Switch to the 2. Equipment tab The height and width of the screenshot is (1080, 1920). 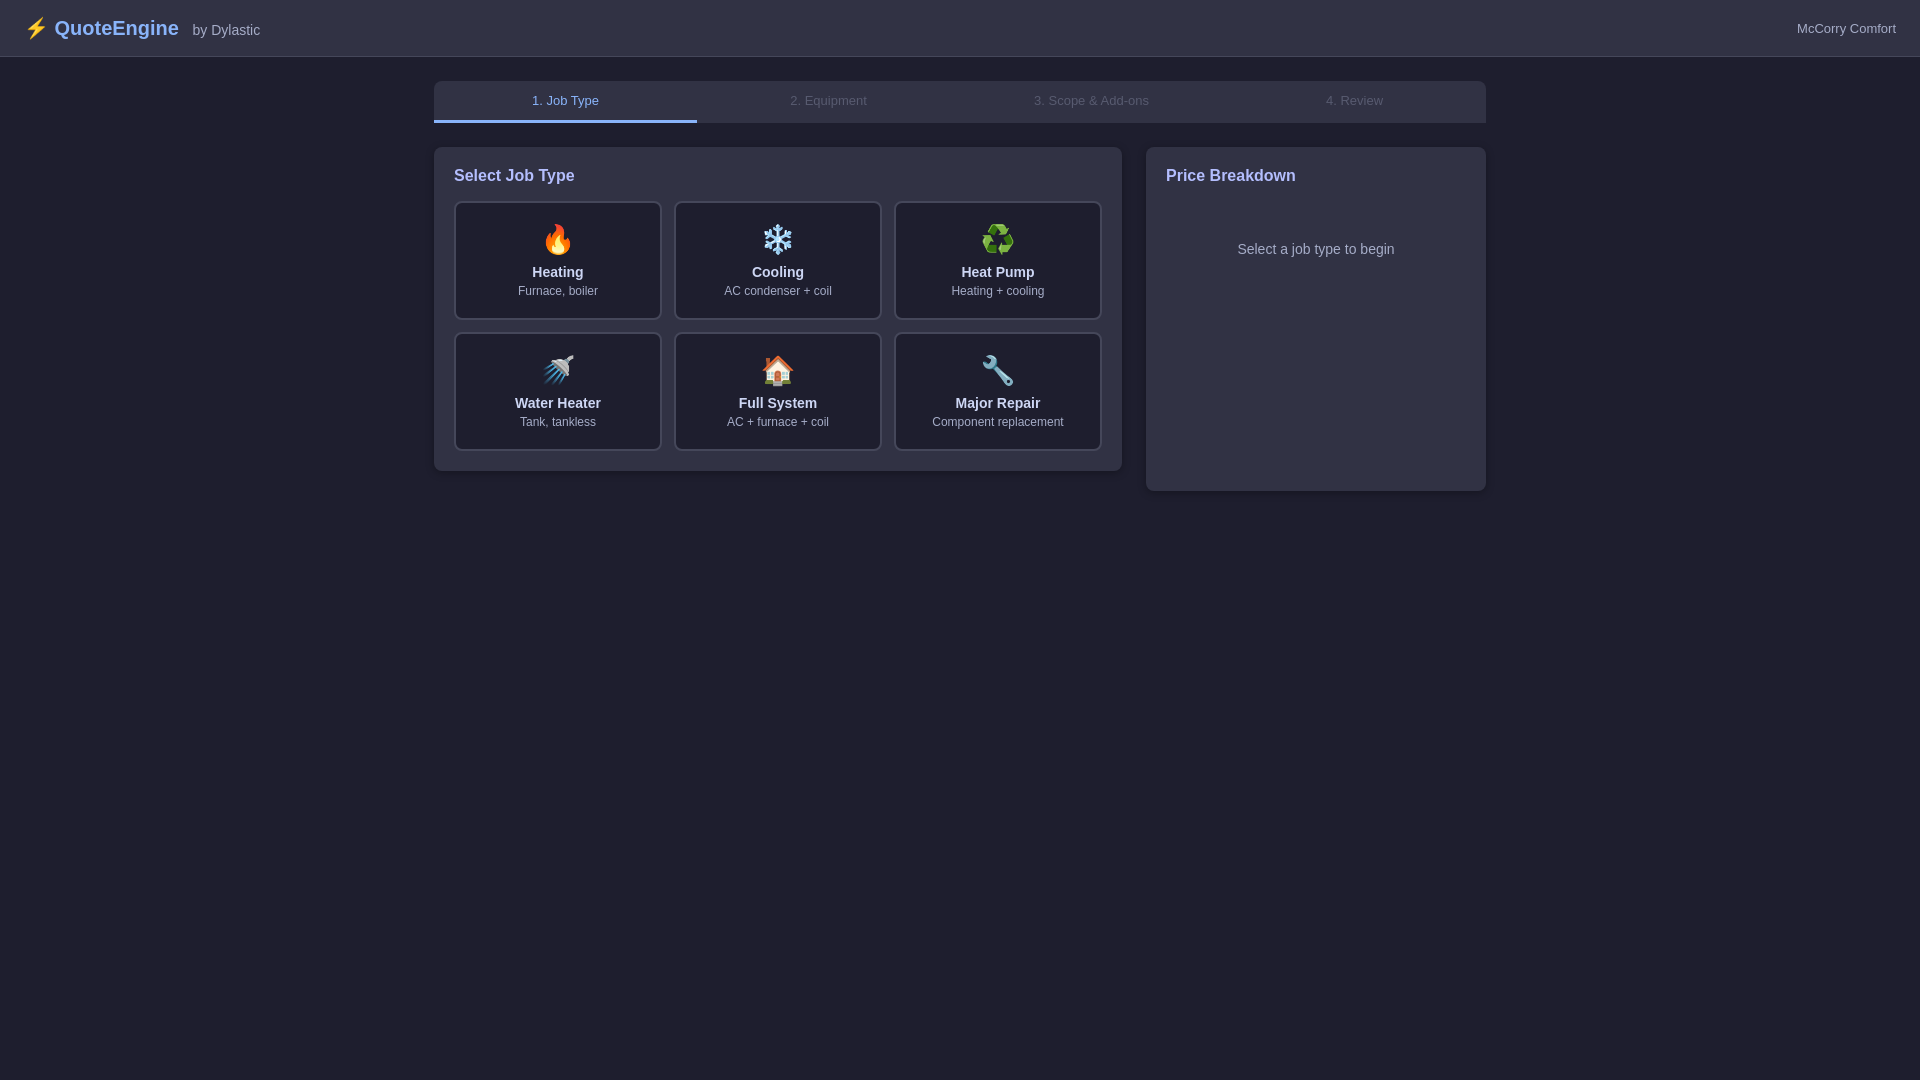pyautogui.click(x=828, y=101)
